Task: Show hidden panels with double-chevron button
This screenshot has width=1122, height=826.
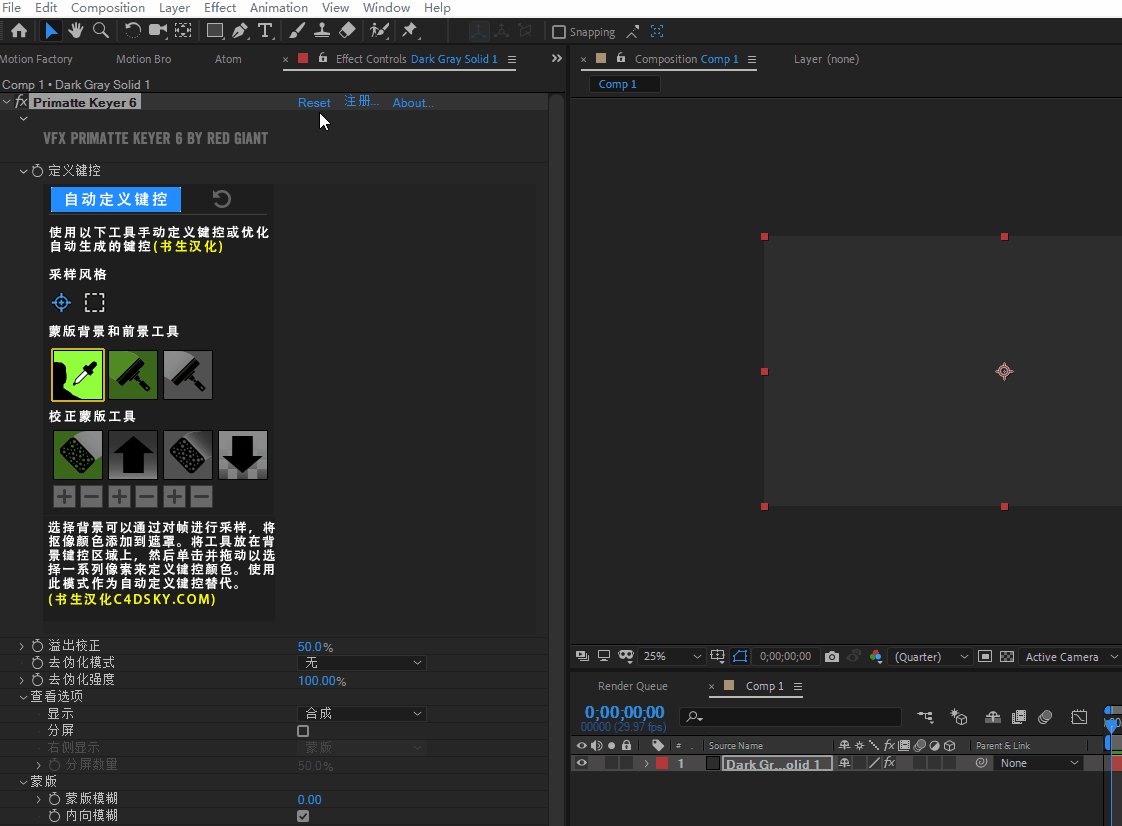Action: point(557,59)
